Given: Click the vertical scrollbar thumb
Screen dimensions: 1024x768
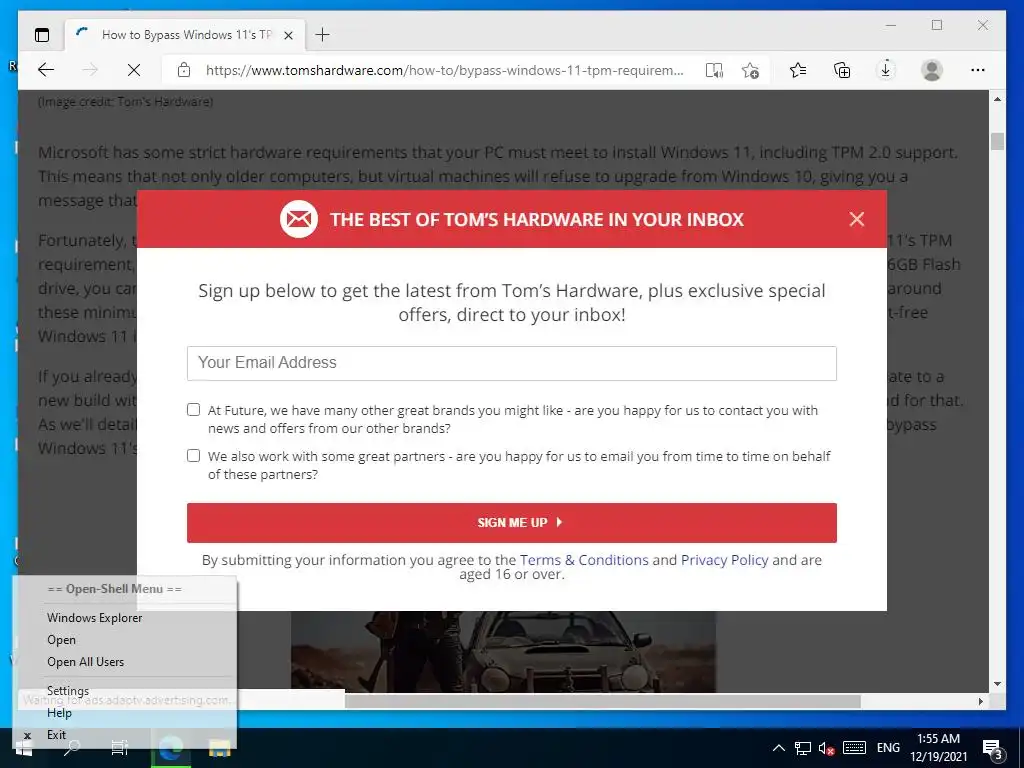Looking at the screenshot, I should point(997,141).
